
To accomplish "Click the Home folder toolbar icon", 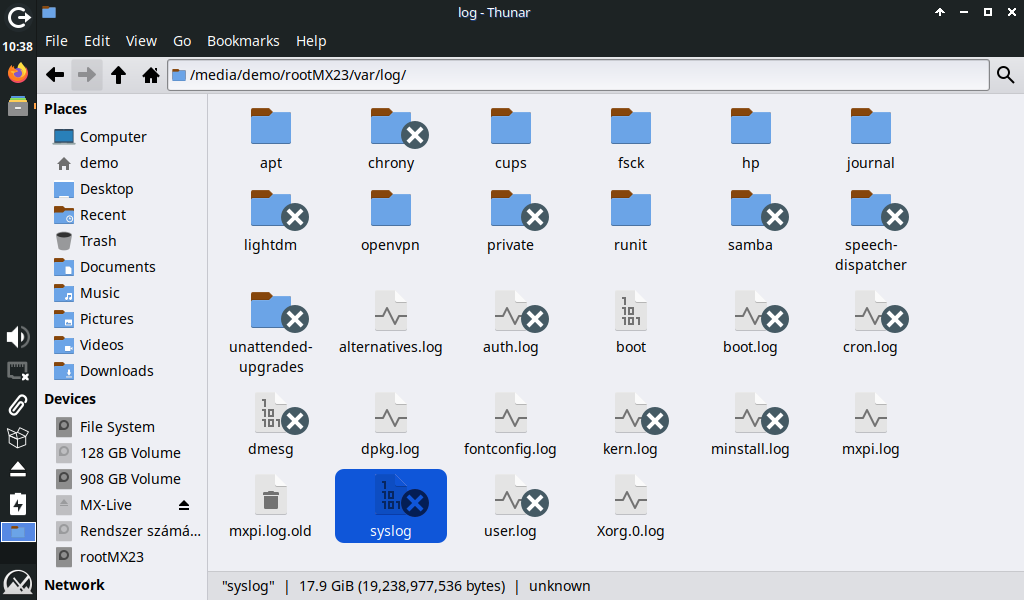I will (x=151, y=75).
